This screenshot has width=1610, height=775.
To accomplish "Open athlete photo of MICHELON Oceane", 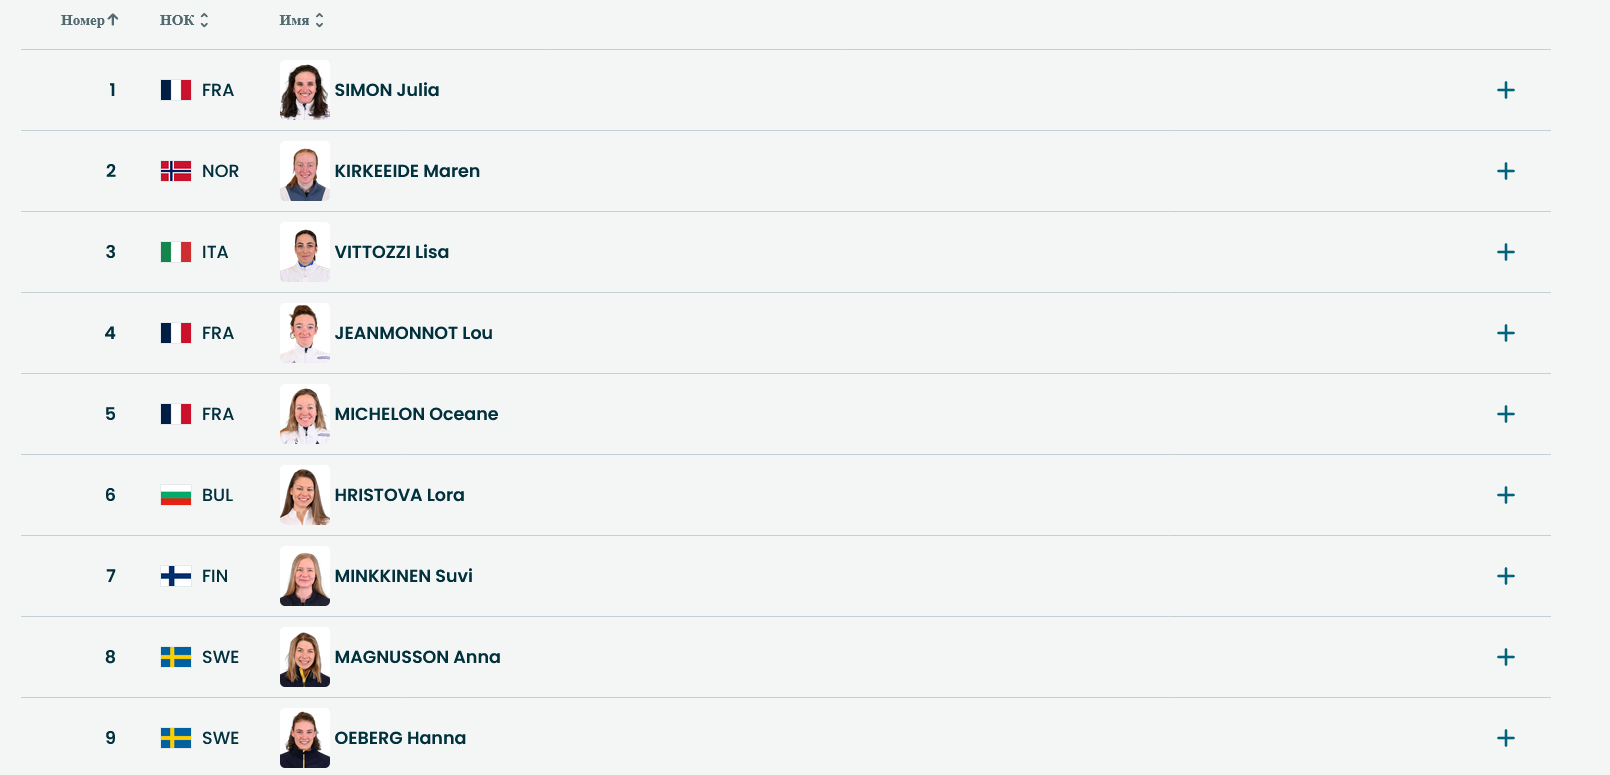I will pos(305,414).
